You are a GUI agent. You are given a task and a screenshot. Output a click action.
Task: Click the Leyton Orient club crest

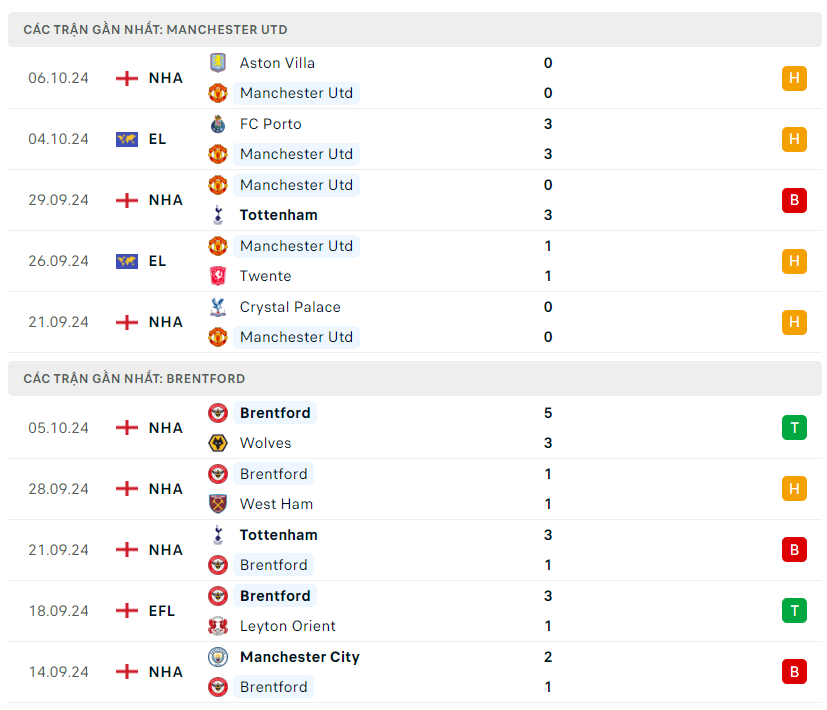tap(218, 626)
